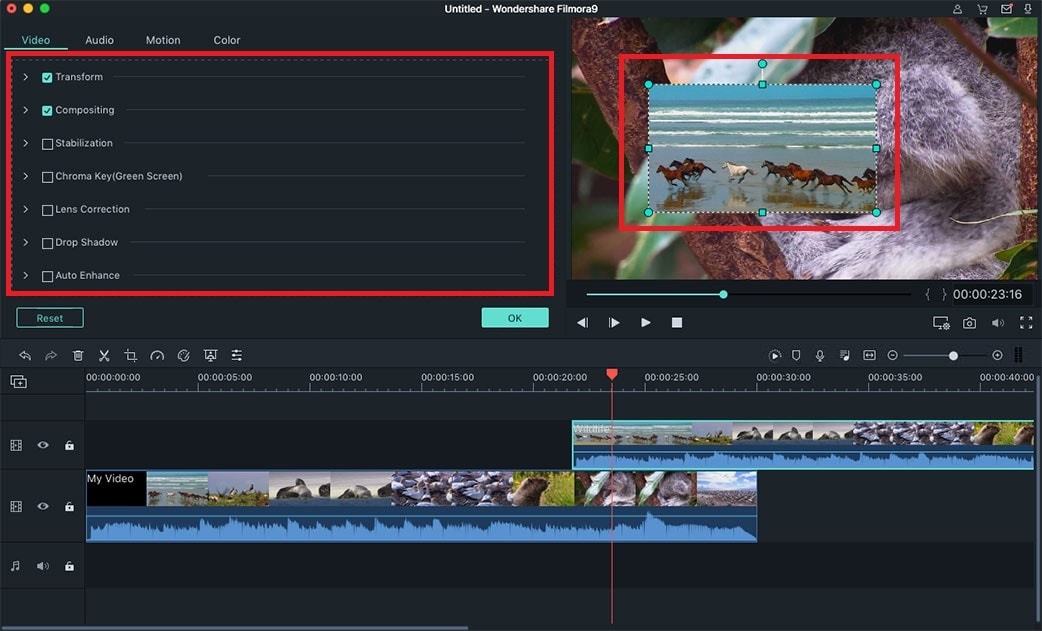Open the Color tab

point(227,40)
